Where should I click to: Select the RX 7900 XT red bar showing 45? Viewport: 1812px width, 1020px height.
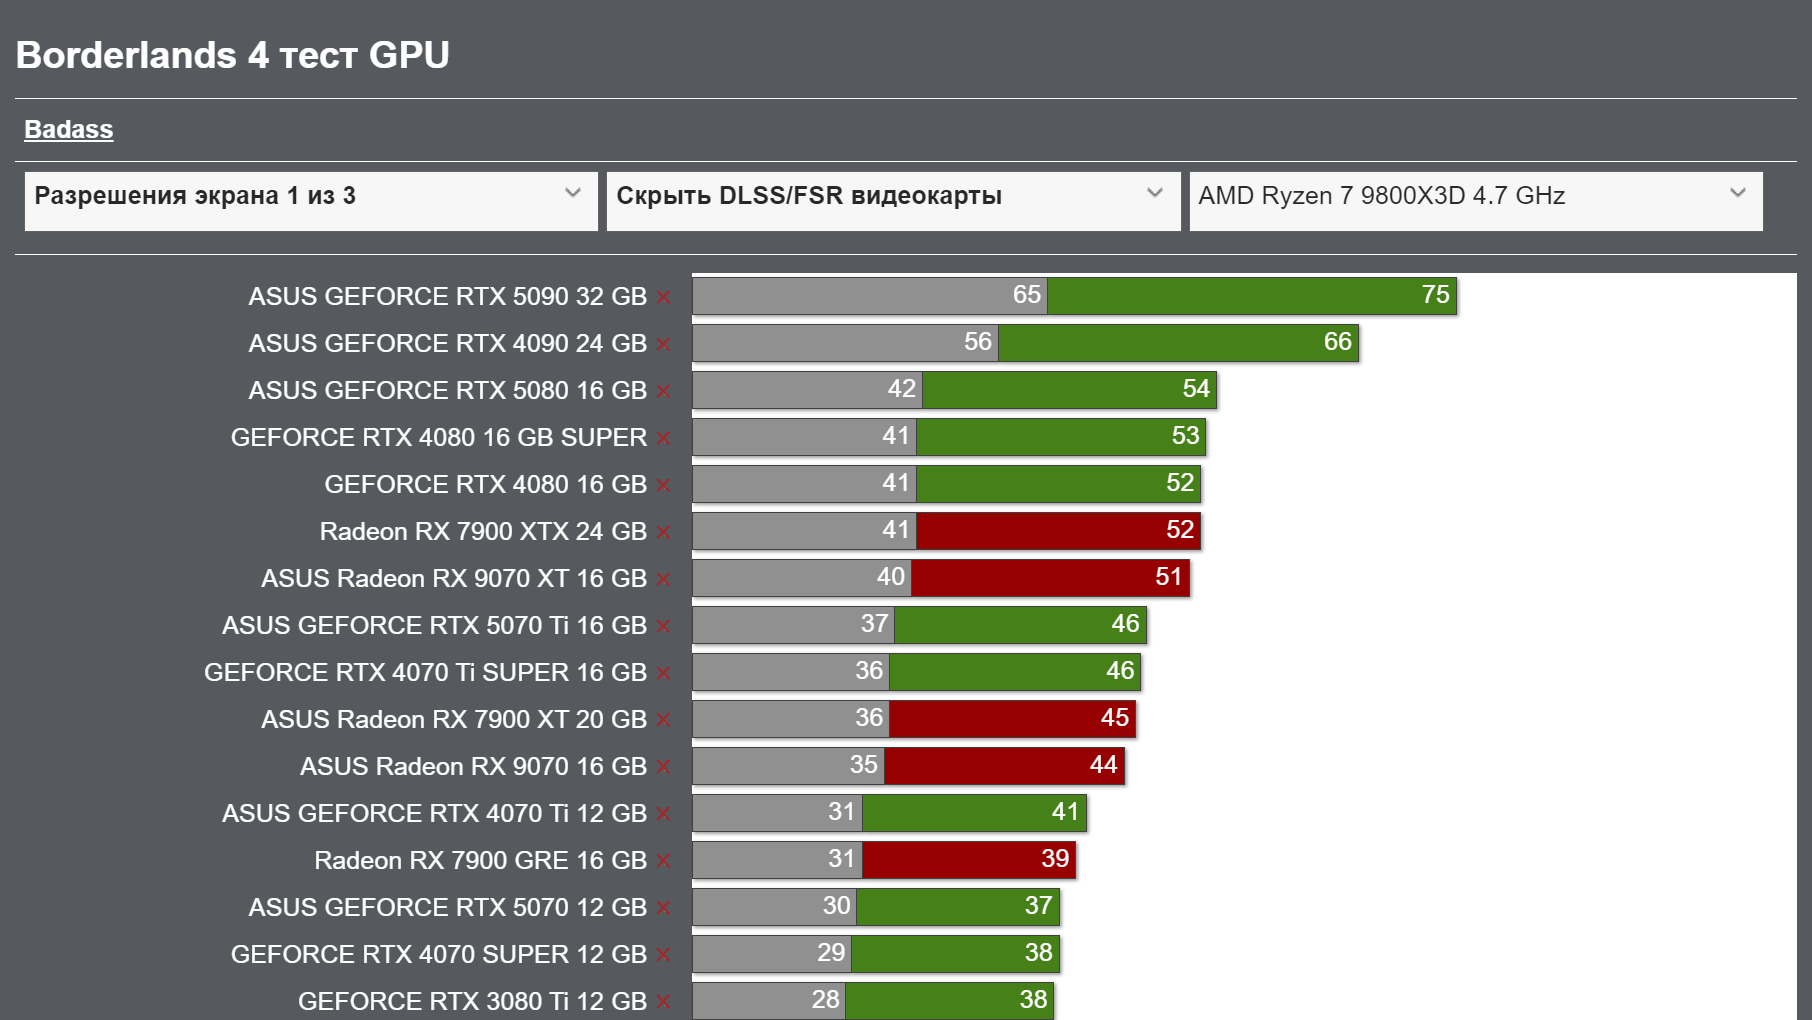1012,719
